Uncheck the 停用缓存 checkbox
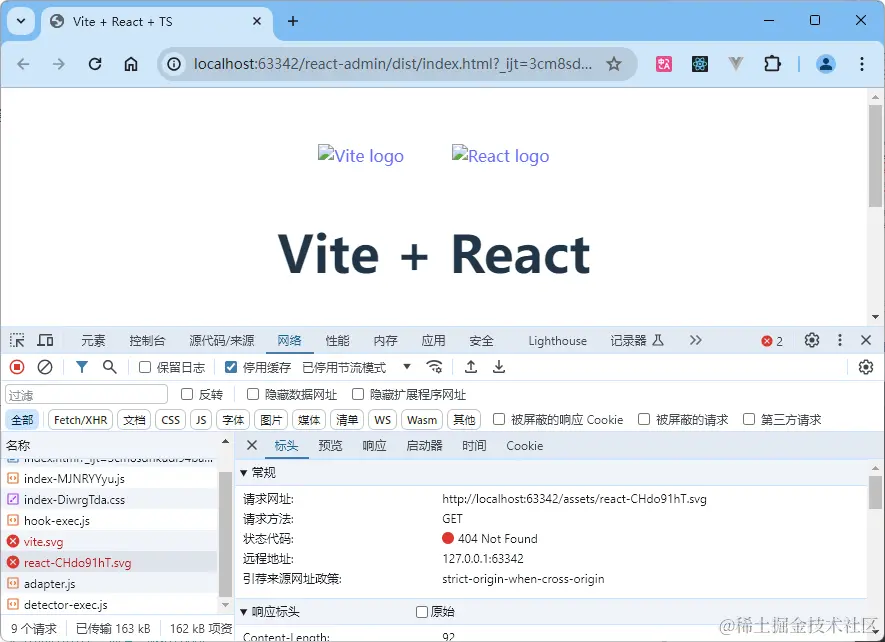Image resolution: width=885 pixels, height=642 pixels. coord(231,368)
